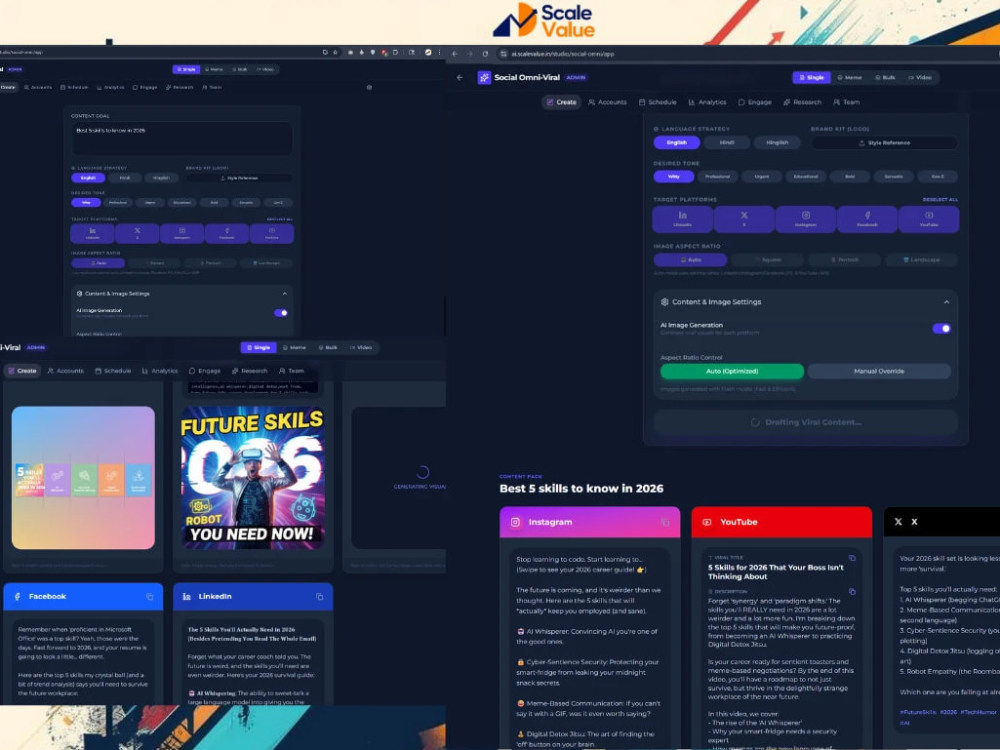The height and width of the screenshot is (750, 1000).
Task: Copy the Facebook card content in bottom-left window
Action: [x=149, y=597]
